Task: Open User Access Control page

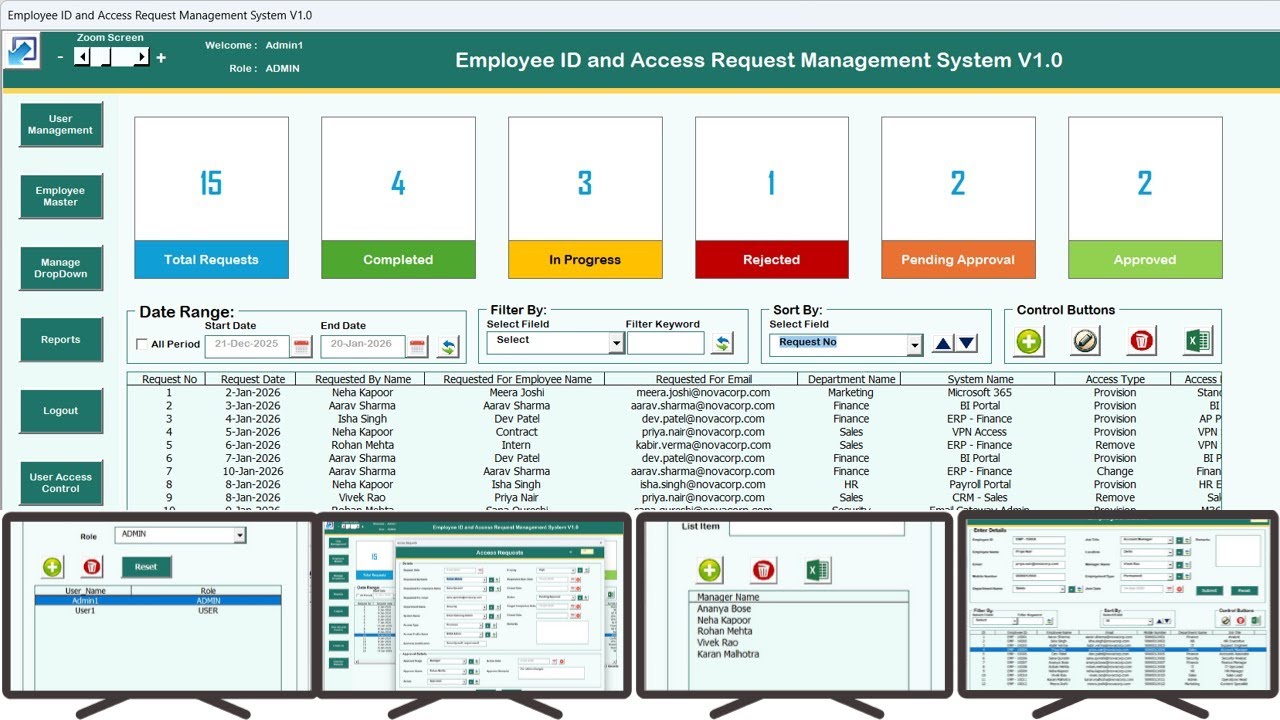Action: (x=61, y=483)
